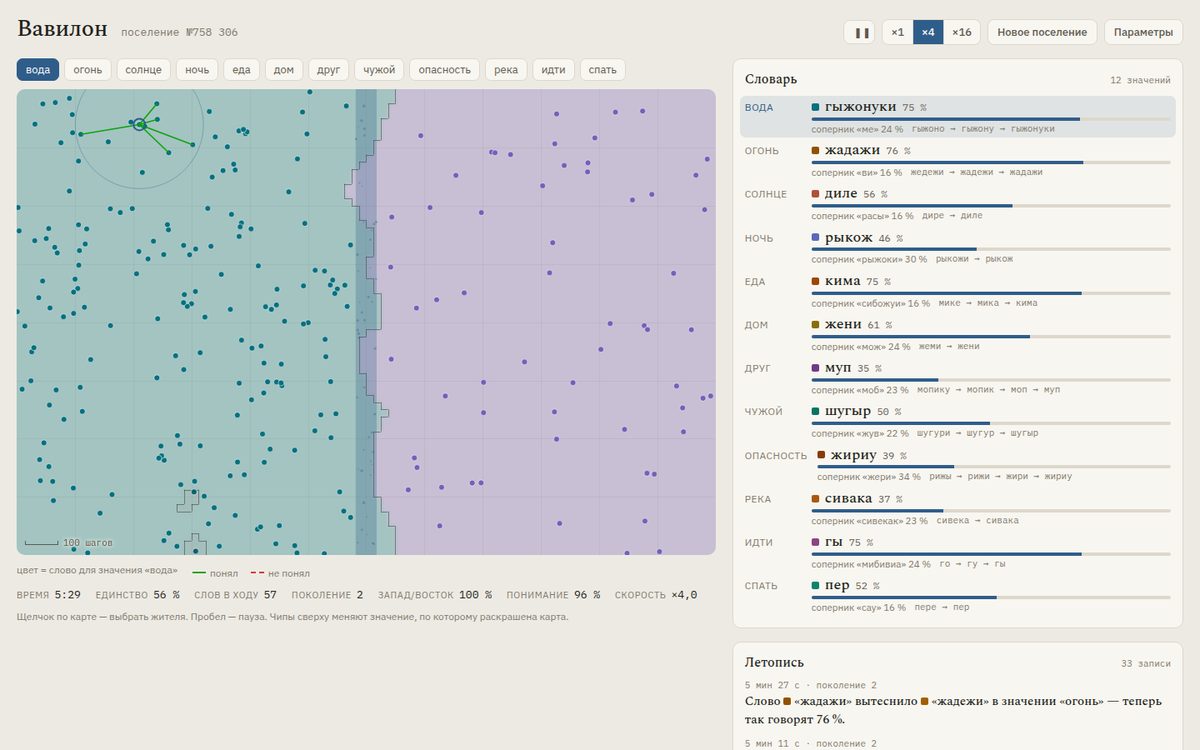Click the 100 шагов map scale label
This screenshot has height=750, width=1200.
(x=87, y=543)
